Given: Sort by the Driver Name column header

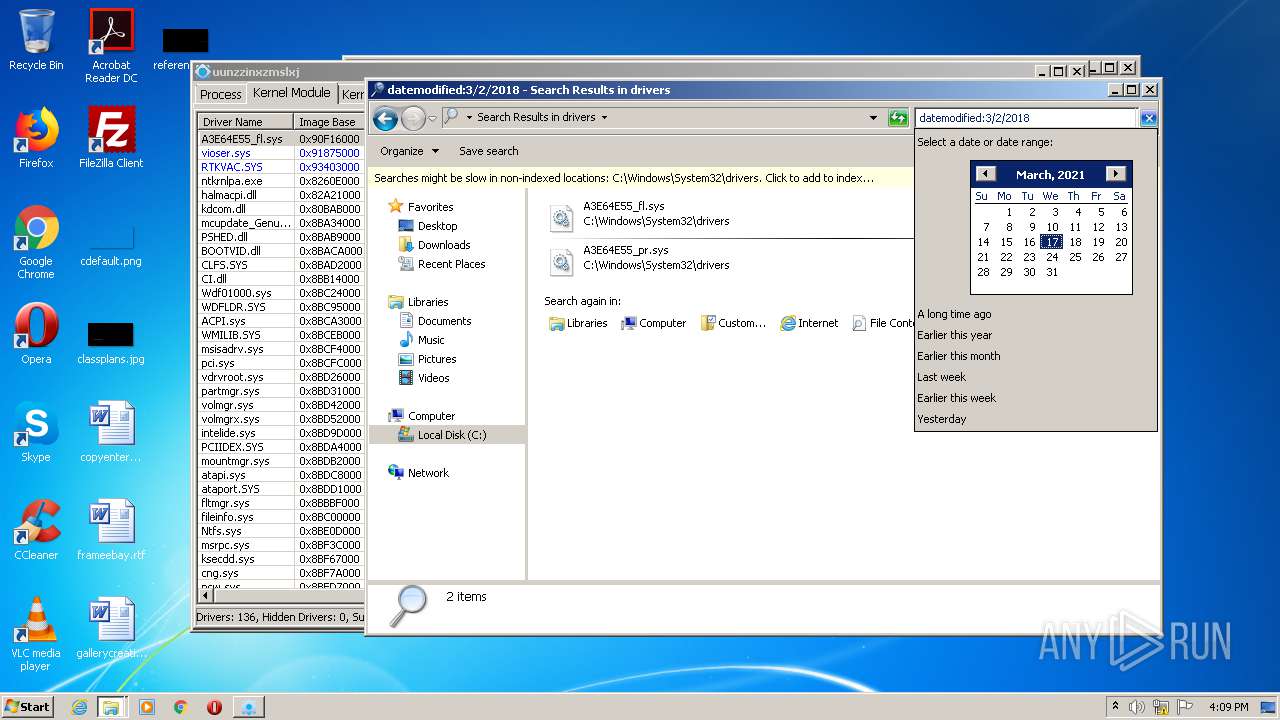Looking at the screenshot, I should pyautogui.click(x=246, y=122).
